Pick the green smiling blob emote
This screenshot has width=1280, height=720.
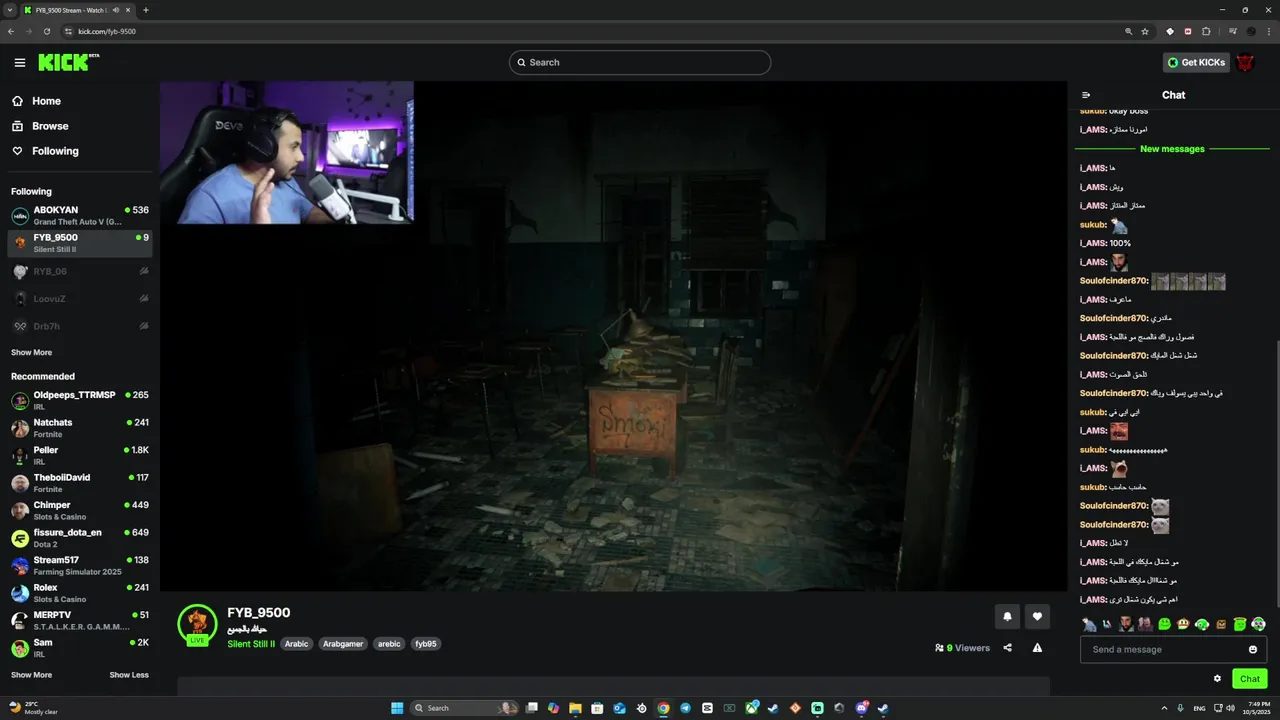1164,624
